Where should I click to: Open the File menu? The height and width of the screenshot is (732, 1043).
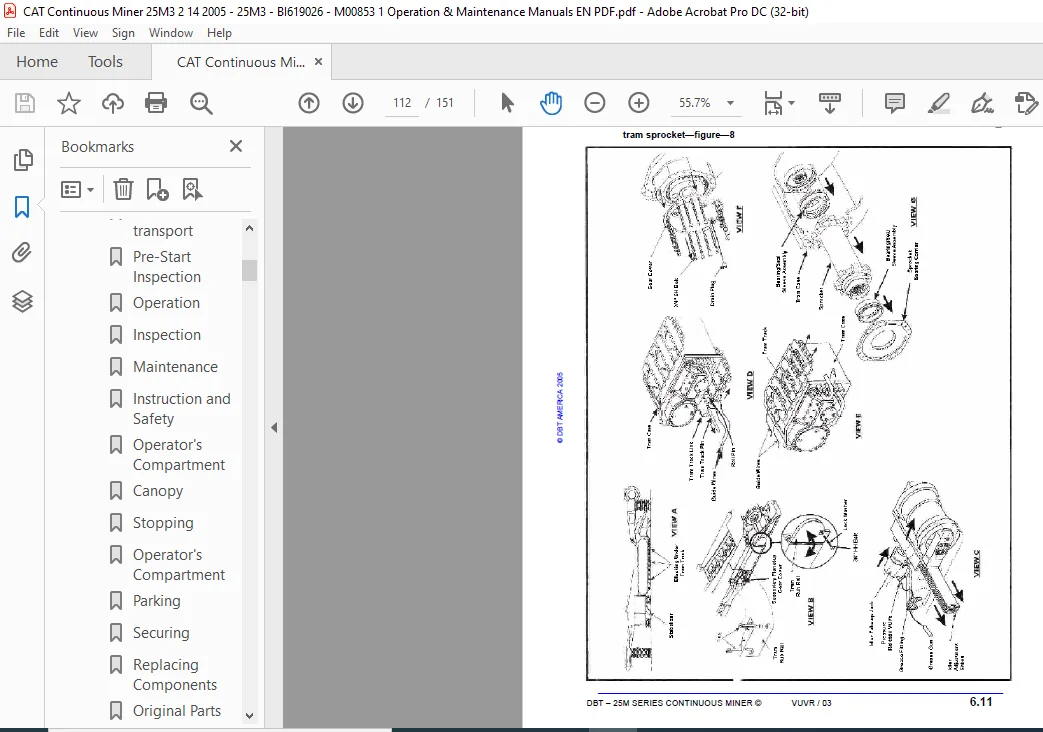click(16, 33)
